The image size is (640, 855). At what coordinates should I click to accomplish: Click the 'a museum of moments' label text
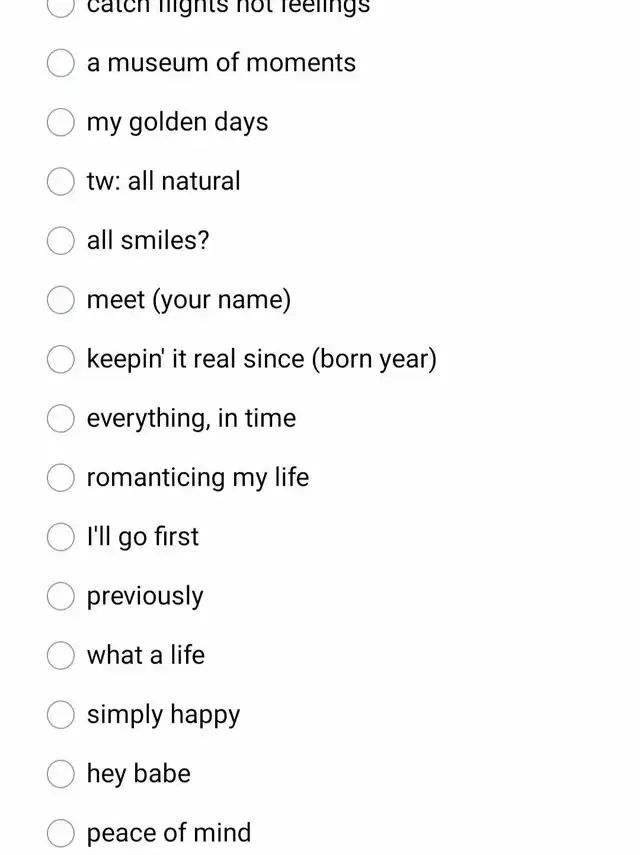[x=221, y=63]
